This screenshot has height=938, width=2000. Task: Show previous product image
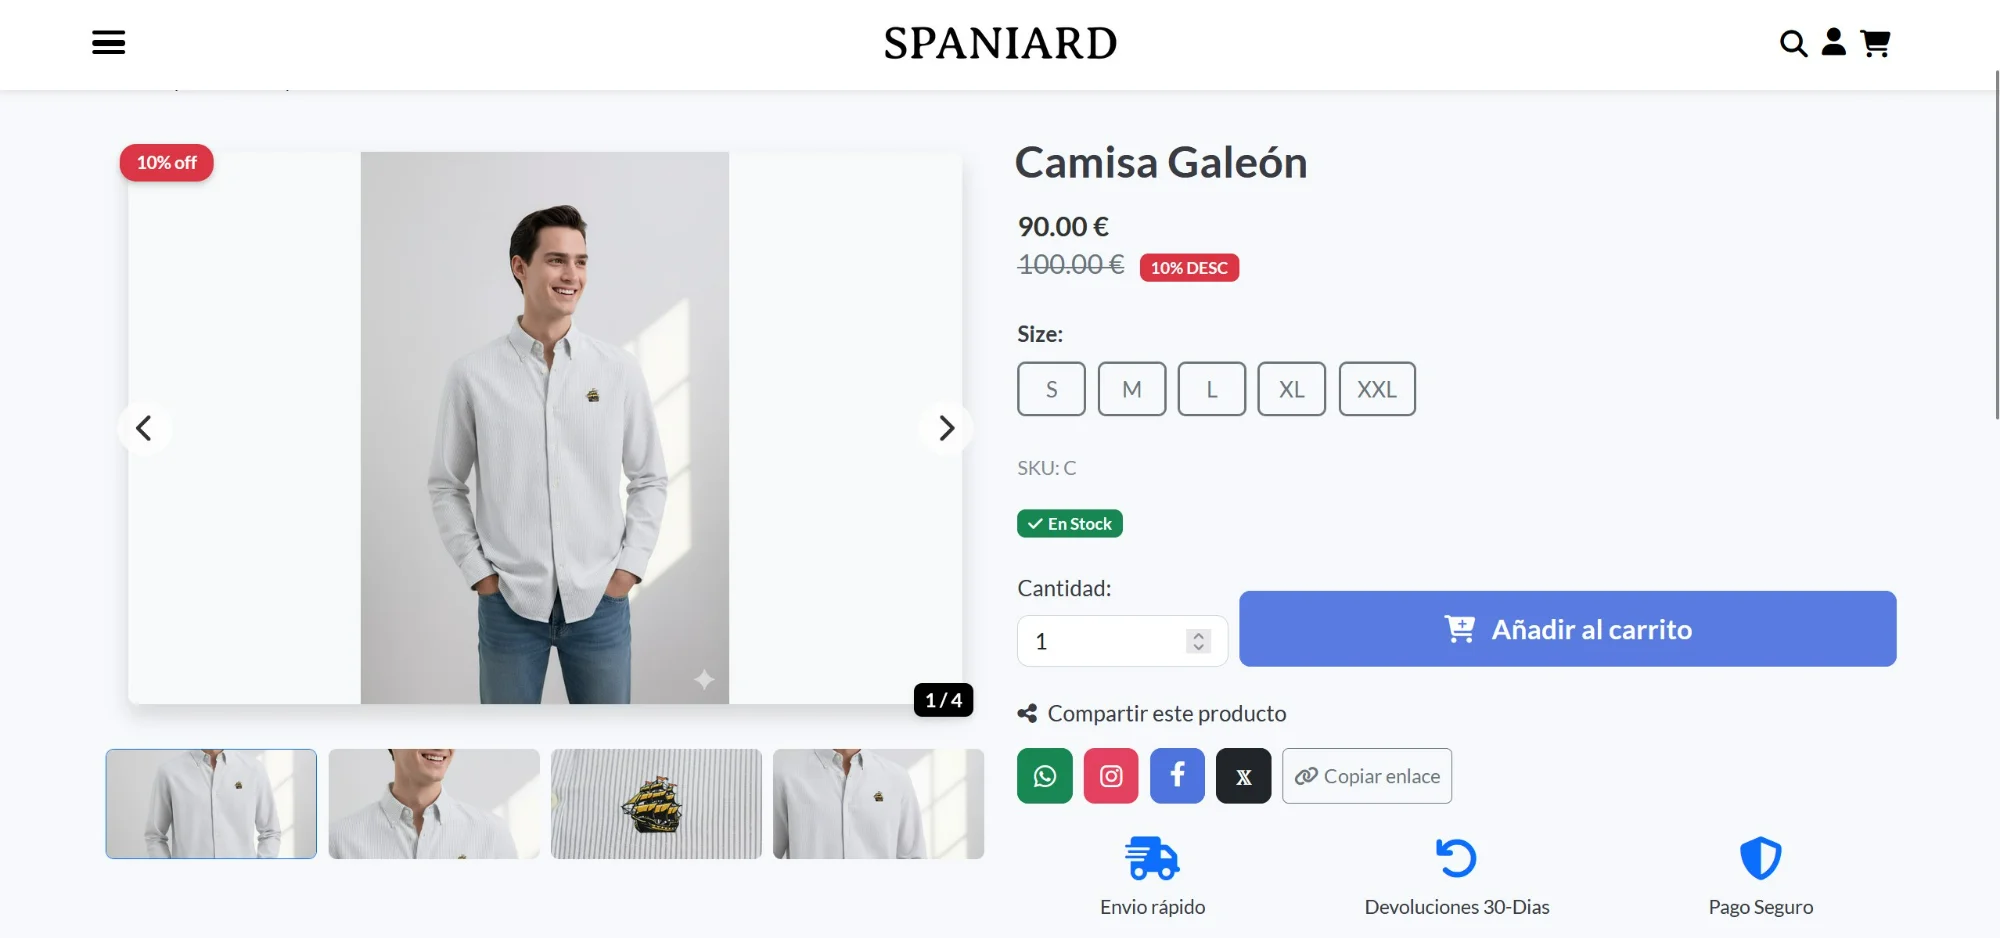(x=144, y=428)
